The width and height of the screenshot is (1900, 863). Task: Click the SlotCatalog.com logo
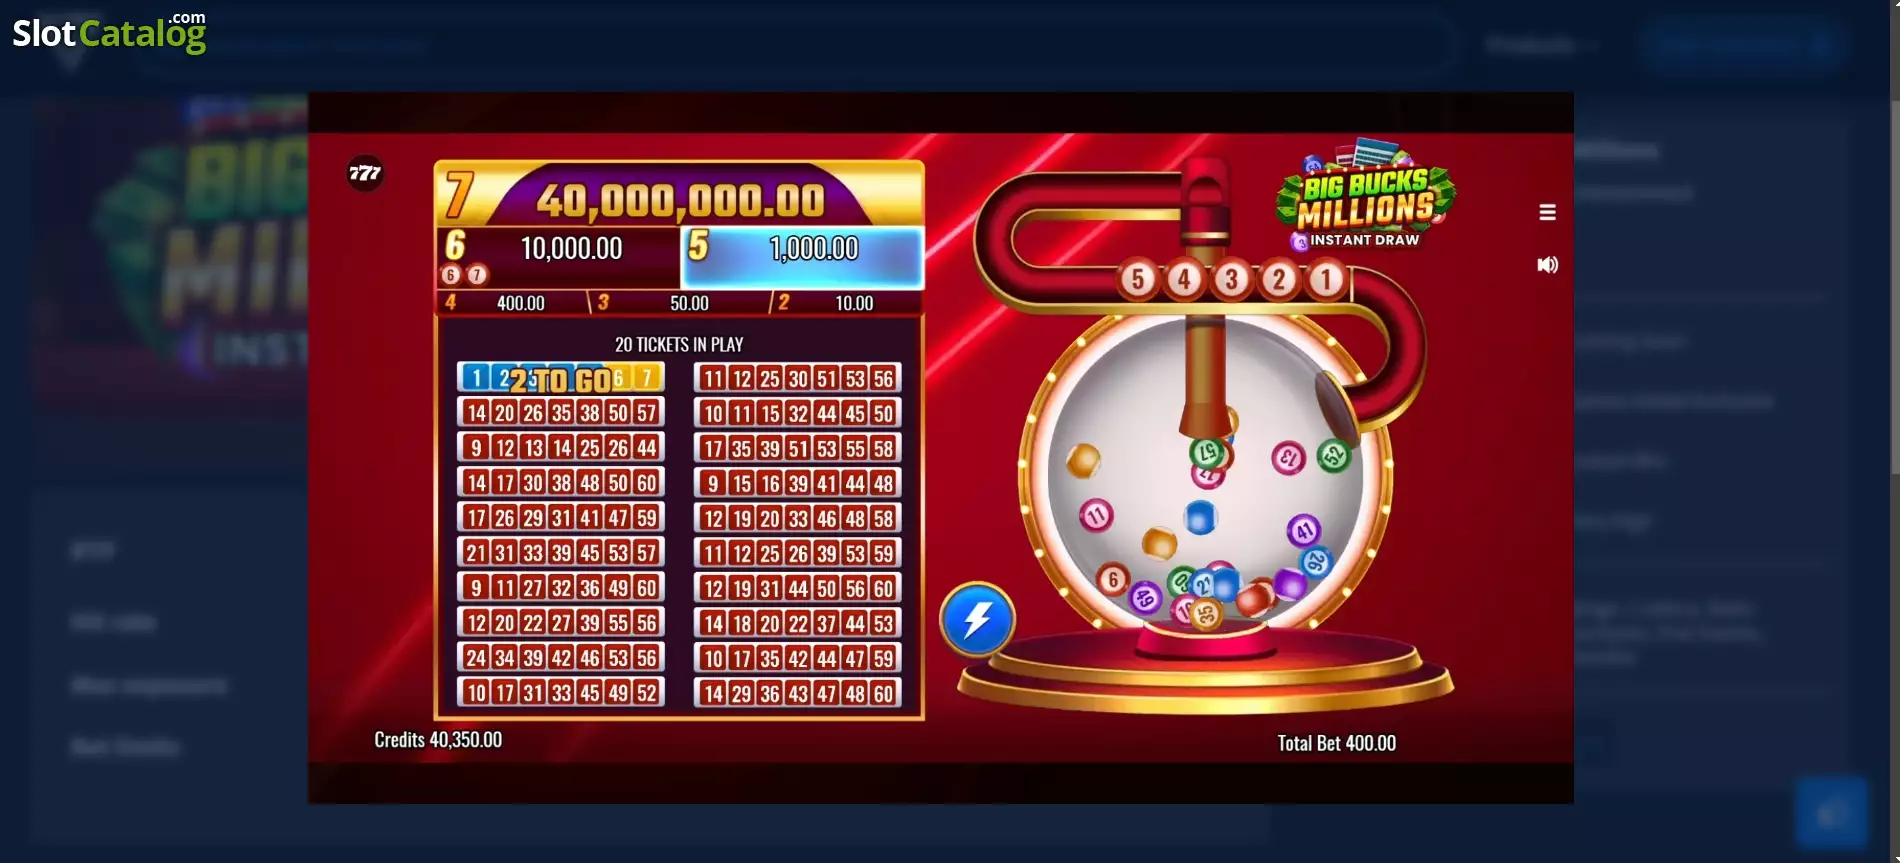109,33
